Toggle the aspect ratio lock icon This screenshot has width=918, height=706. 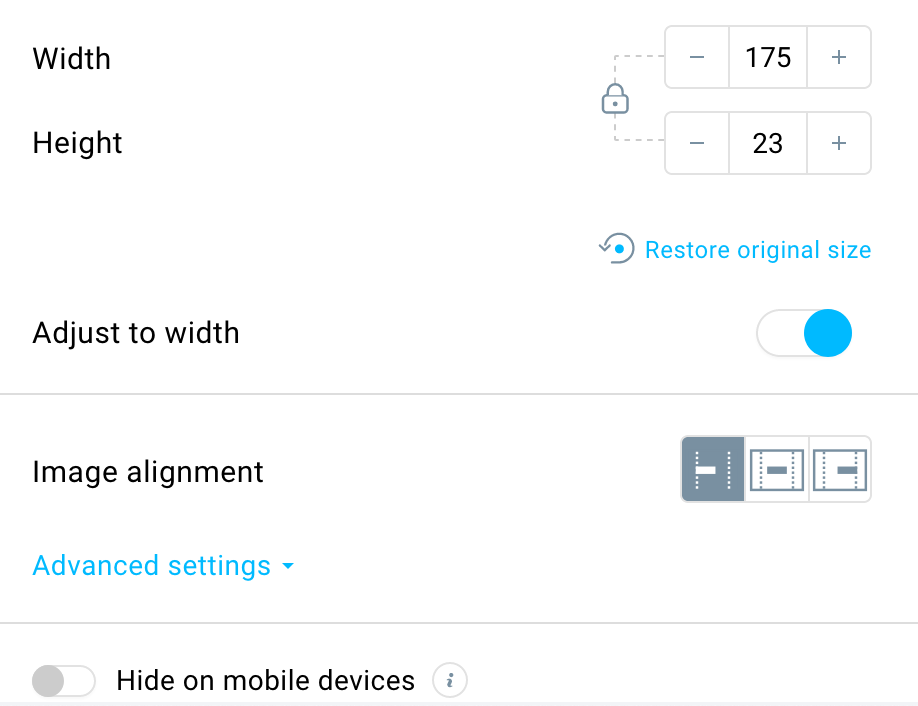coord(615,99)
